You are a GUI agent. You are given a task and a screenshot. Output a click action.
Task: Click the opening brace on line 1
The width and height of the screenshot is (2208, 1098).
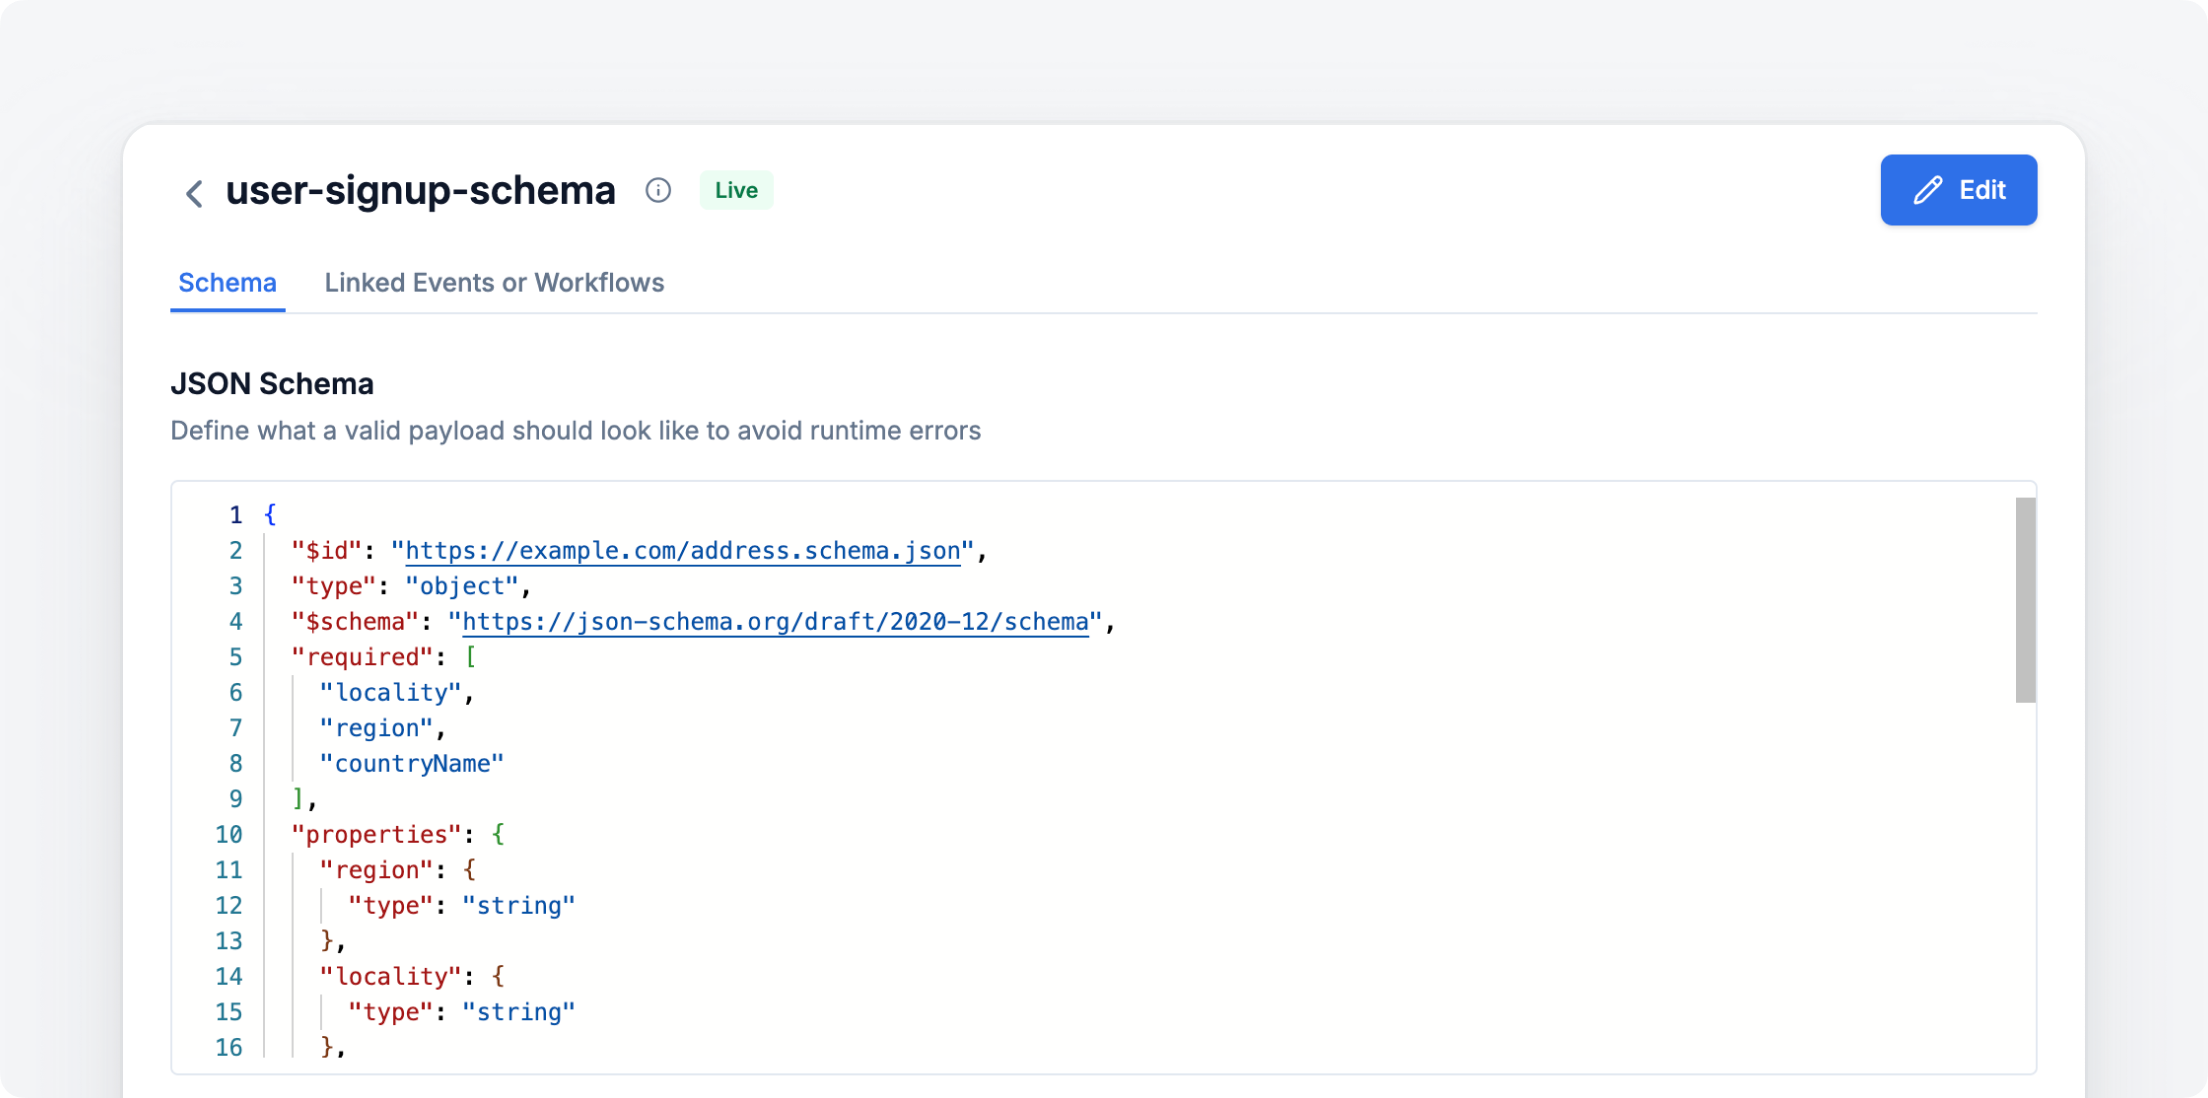click(x=270, y=515)
